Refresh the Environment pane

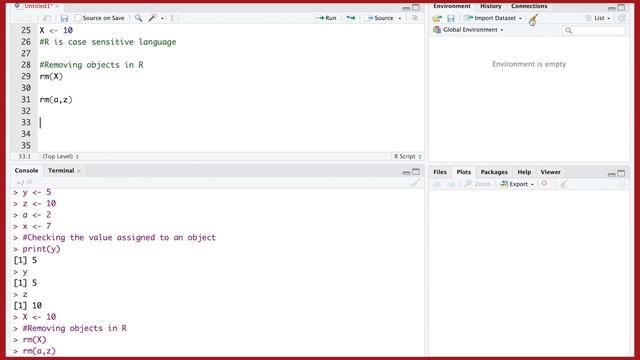622,18
